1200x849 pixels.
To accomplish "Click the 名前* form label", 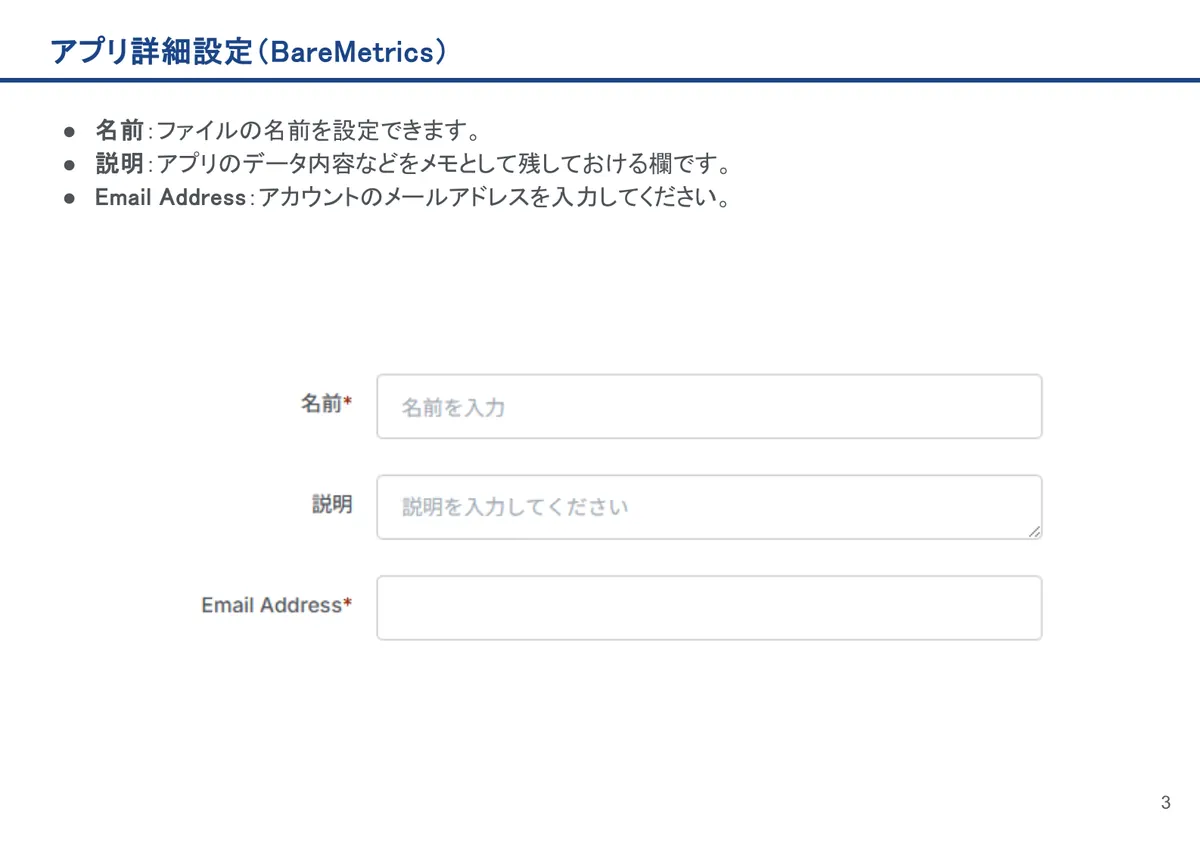I will (326, 404).
